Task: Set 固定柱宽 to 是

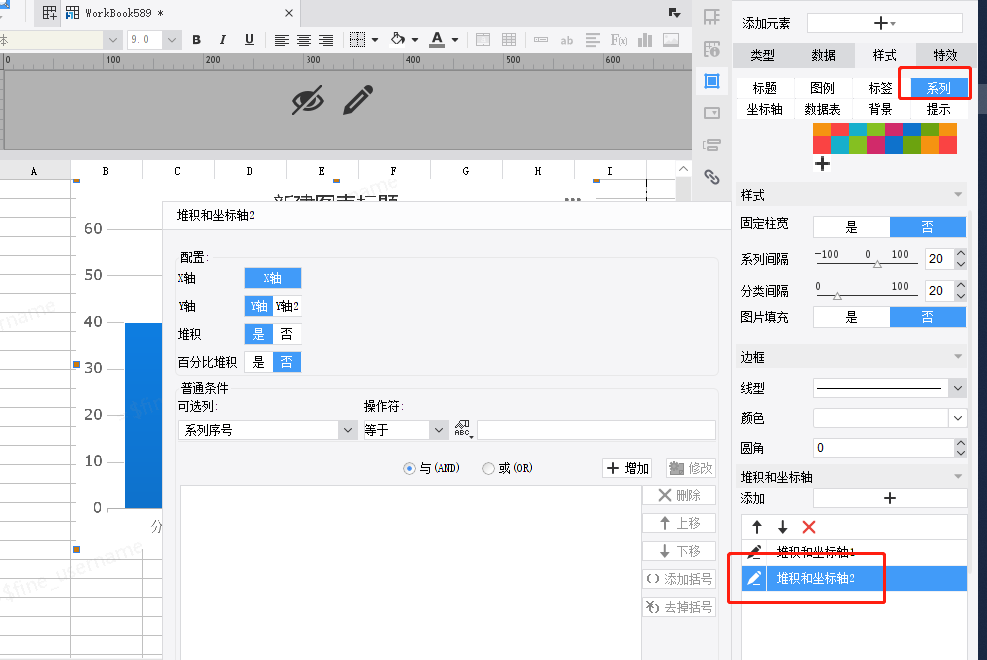Action: [851, 227]
